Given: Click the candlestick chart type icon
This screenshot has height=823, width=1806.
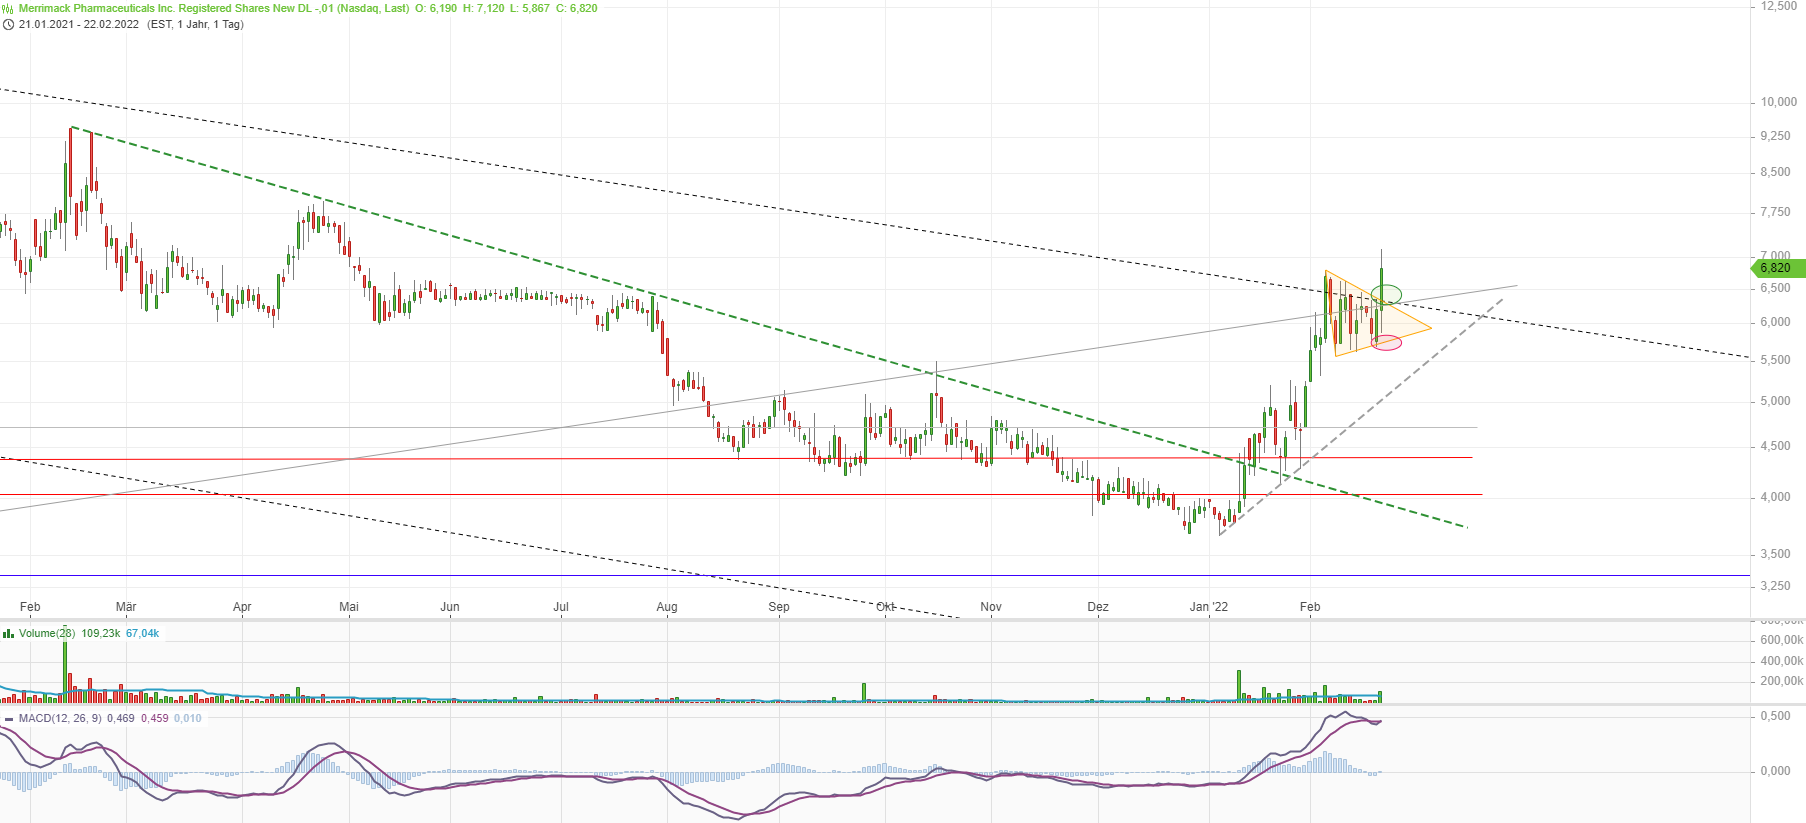Looking at the screenshot, I should (x=8, y=8).
